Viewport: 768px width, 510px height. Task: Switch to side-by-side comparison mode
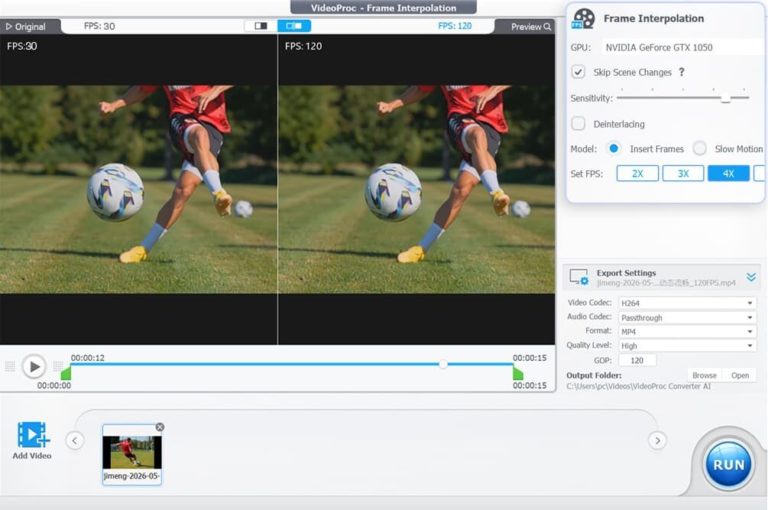pos(294,26)
